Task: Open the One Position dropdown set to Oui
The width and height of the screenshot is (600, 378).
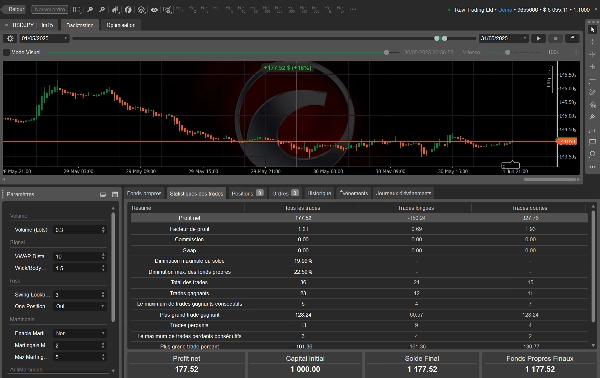Action: coord(80,306)
